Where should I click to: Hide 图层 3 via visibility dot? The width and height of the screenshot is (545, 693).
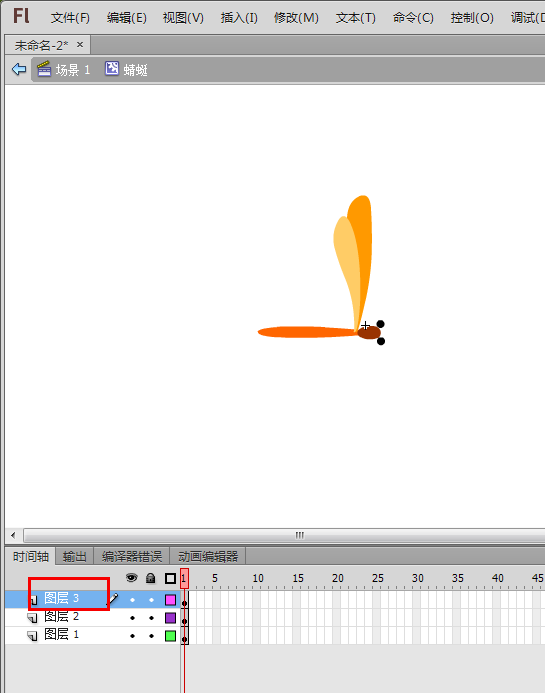(x=132, y=600)
